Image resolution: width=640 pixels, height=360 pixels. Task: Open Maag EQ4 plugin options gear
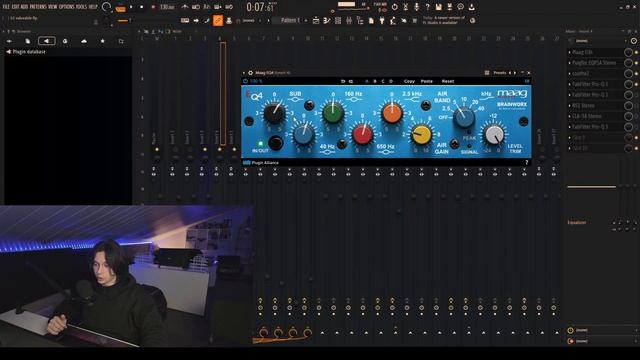coord(251,73)
